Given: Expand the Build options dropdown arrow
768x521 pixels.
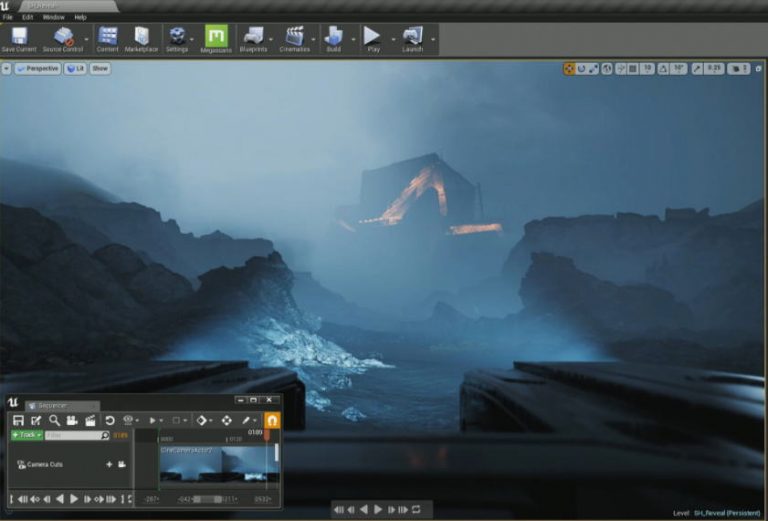Looking at the screenshot, I should [353, 39].
